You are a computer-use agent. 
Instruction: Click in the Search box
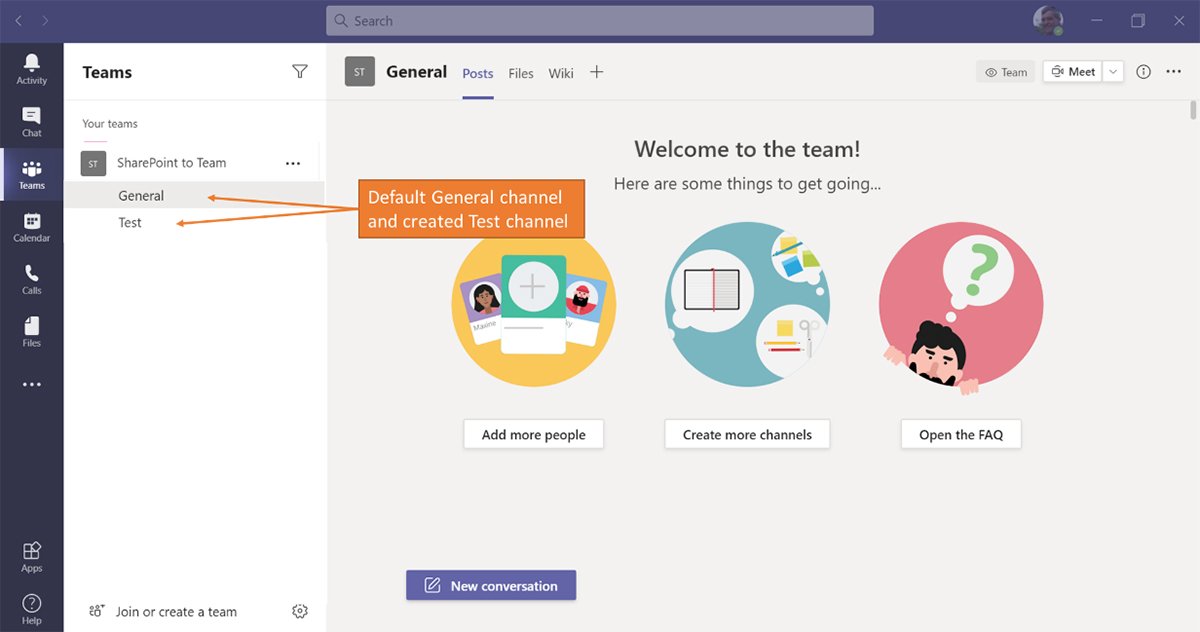[x=600, y=21]
